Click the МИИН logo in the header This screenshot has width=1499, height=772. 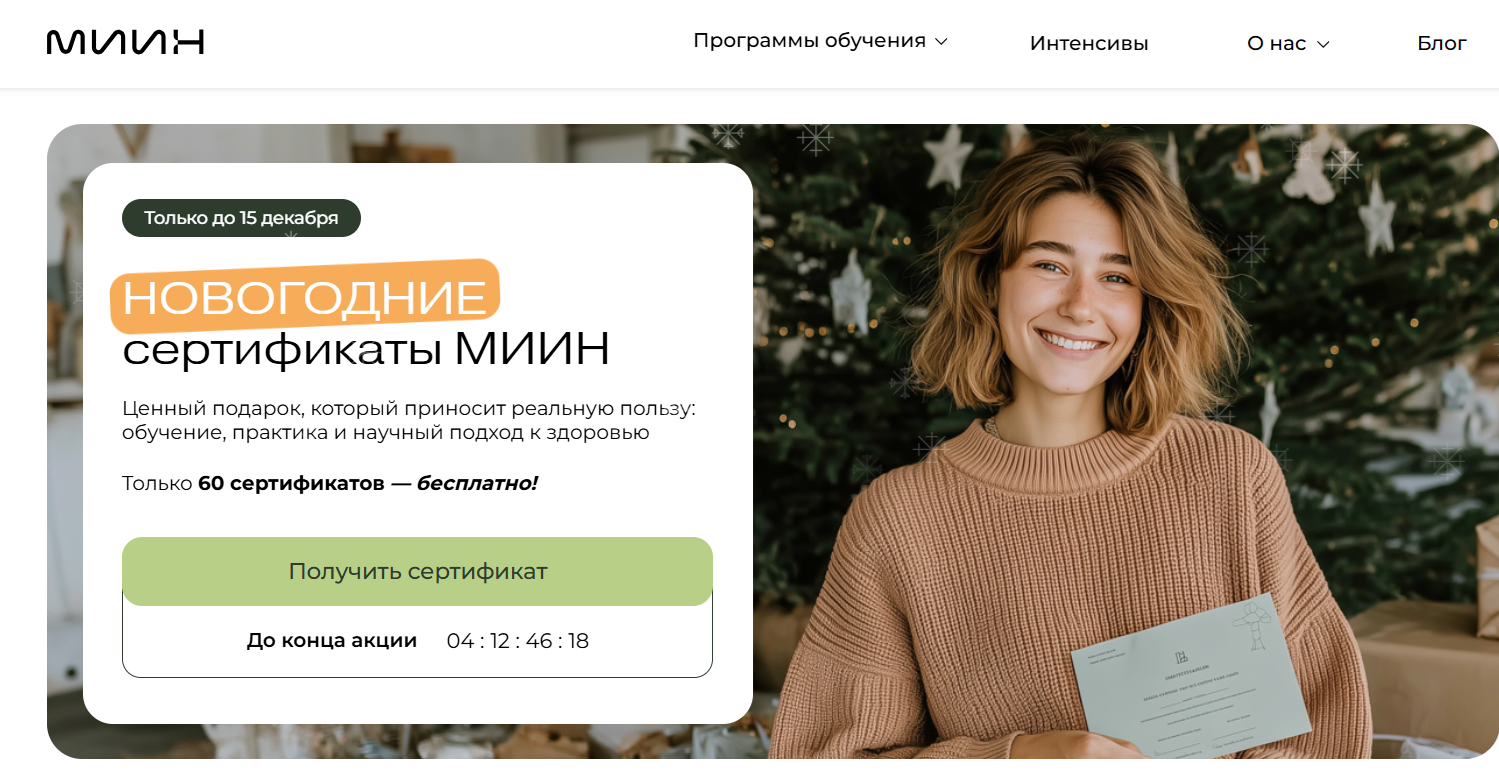[x=125, y=42]
